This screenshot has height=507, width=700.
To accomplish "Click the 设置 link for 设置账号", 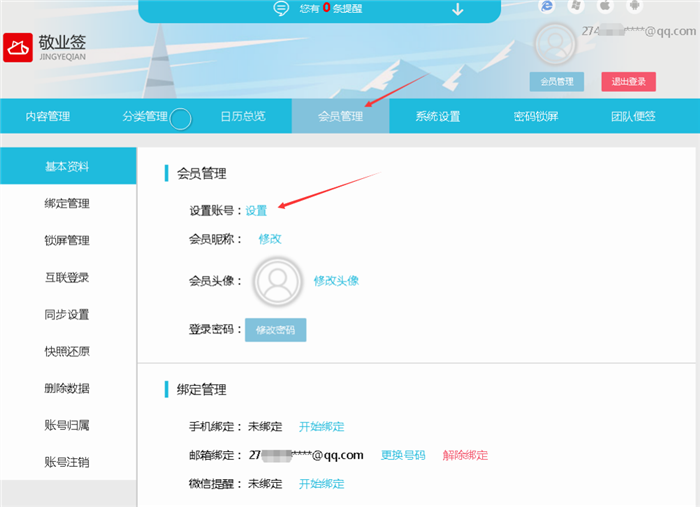I will pos(257,211).
